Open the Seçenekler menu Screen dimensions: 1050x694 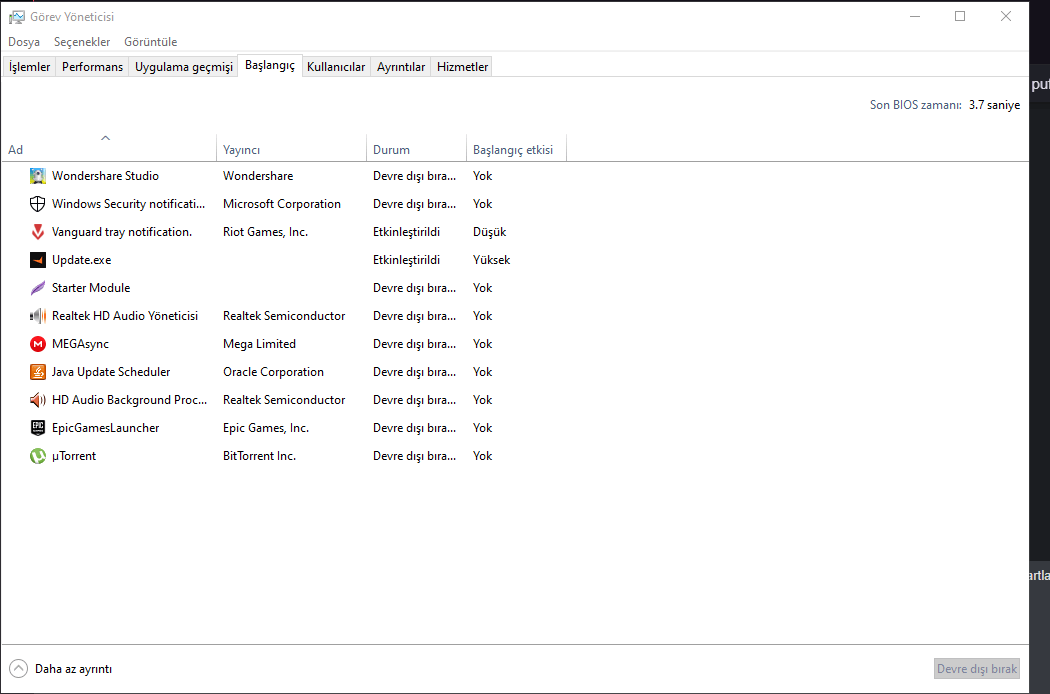[82, 42]
